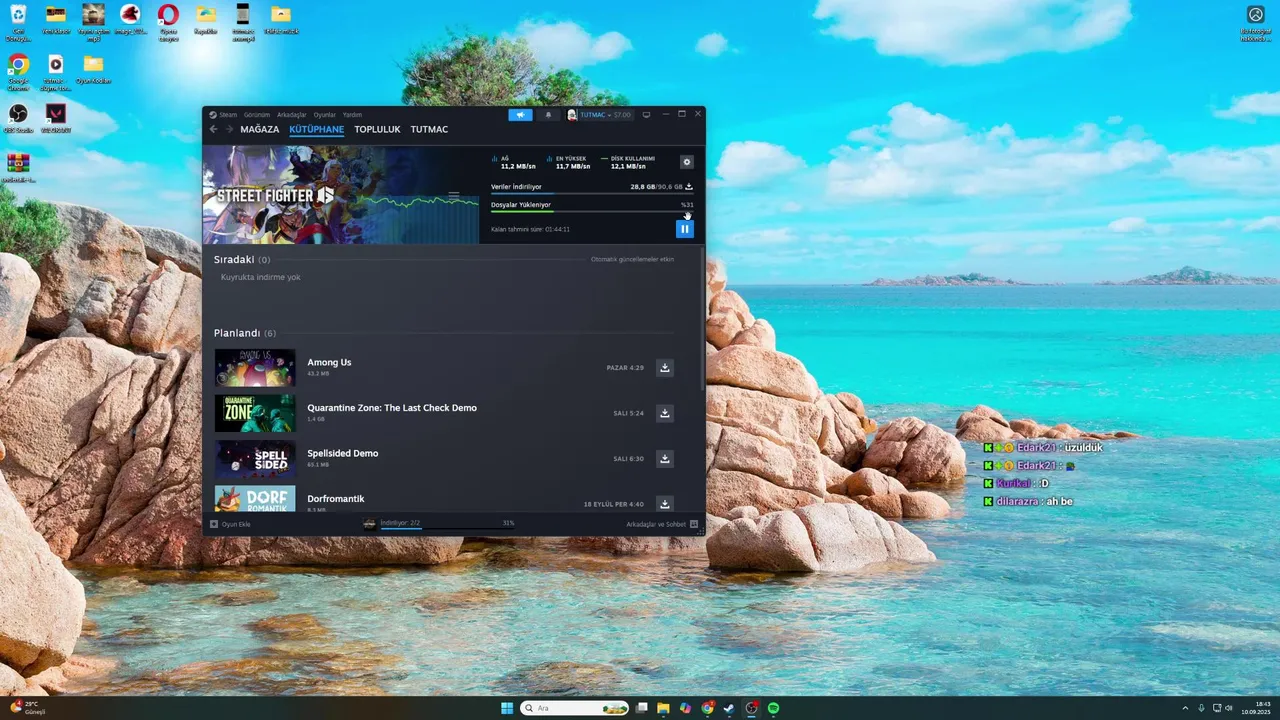Click the Street Fighter 6 banner
This screenshot has width=1280, height=720.
tap(341, 195)
